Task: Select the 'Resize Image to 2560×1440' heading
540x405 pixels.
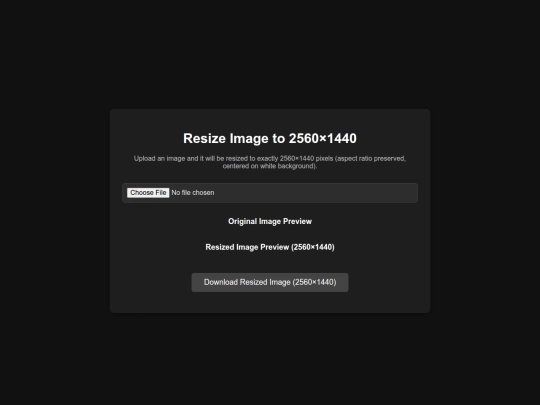Action: click(270, 138)
